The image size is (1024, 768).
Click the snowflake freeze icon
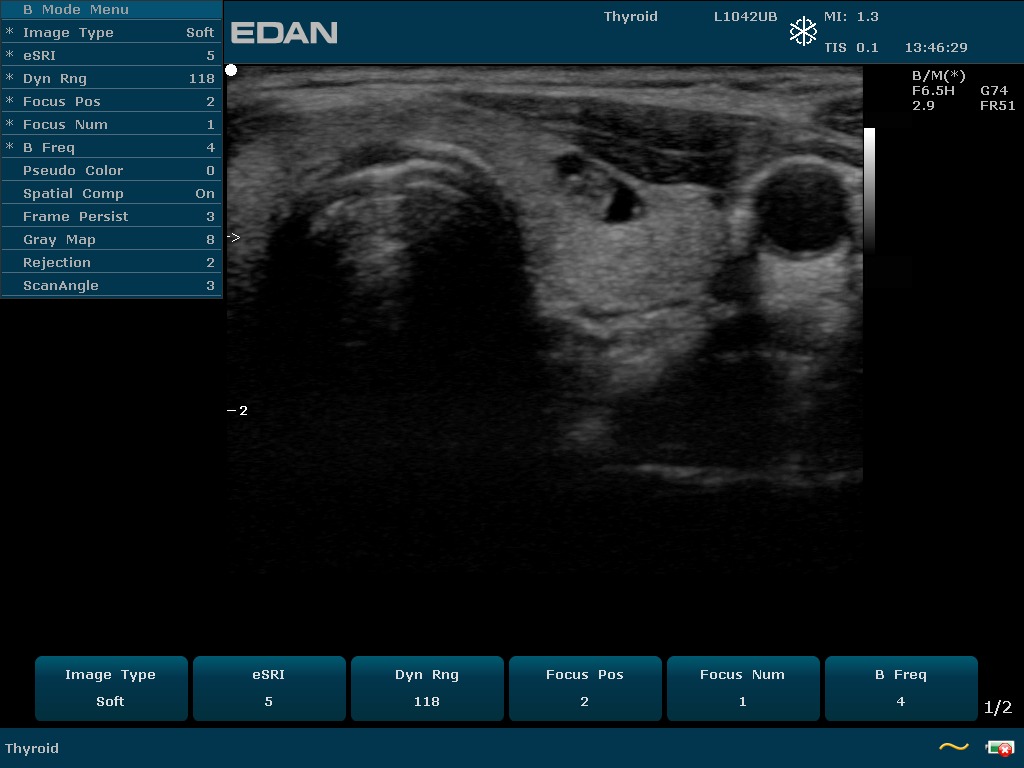(x=803, y=32)
